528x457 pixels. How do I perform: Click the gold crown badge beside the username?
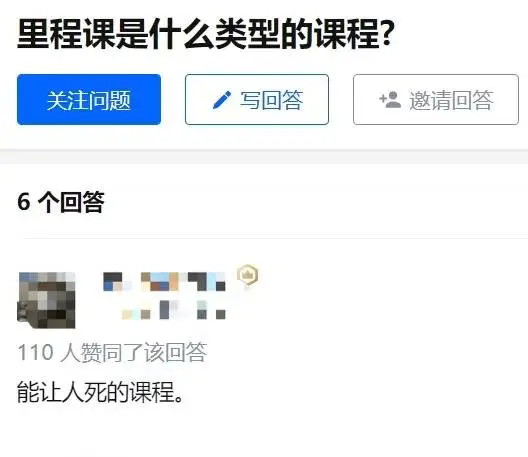248,275
